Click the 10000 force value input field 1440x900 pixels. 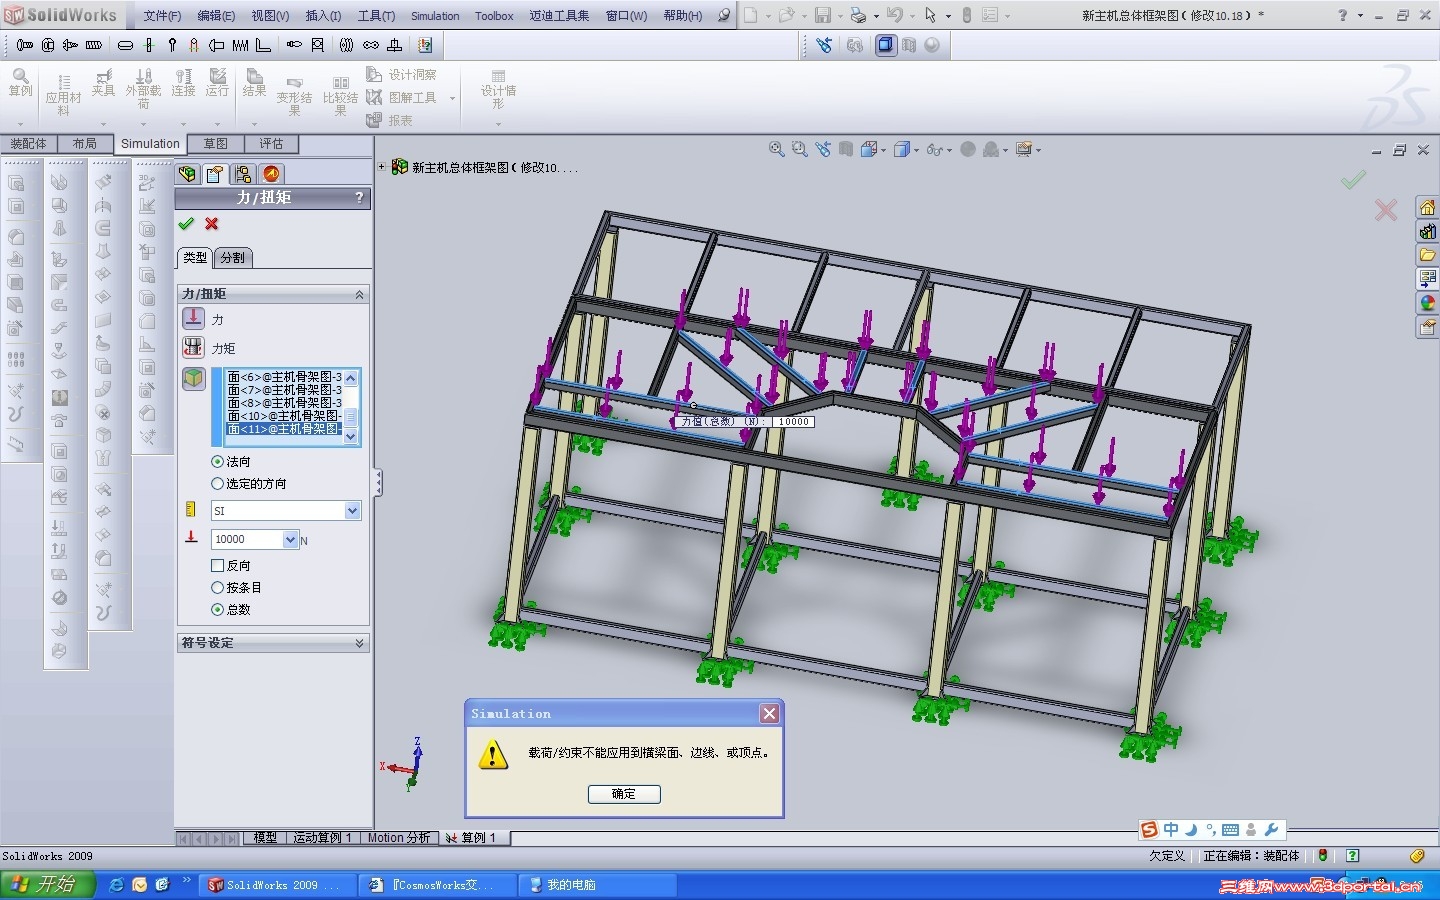tap(248, 540)
